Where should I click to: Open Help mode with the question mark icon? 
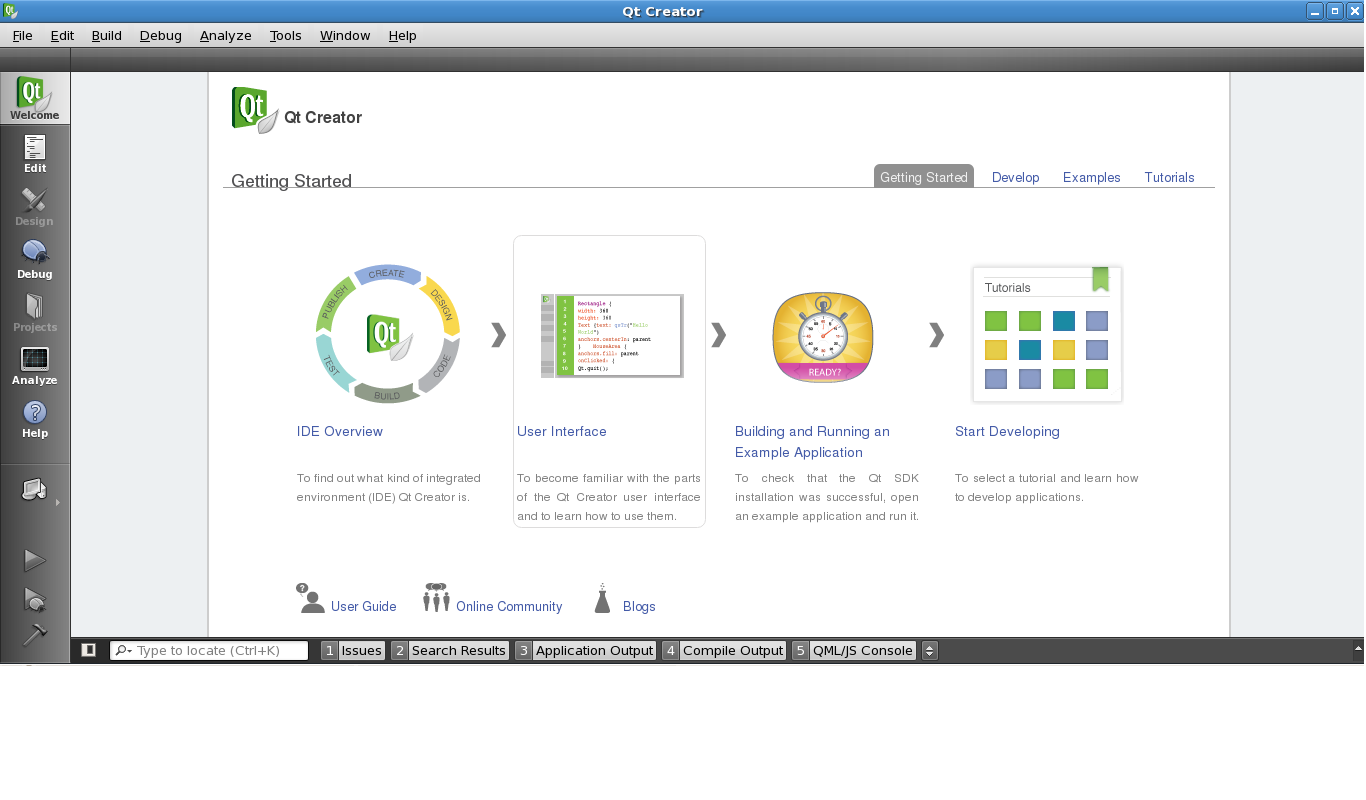point(35,418)
